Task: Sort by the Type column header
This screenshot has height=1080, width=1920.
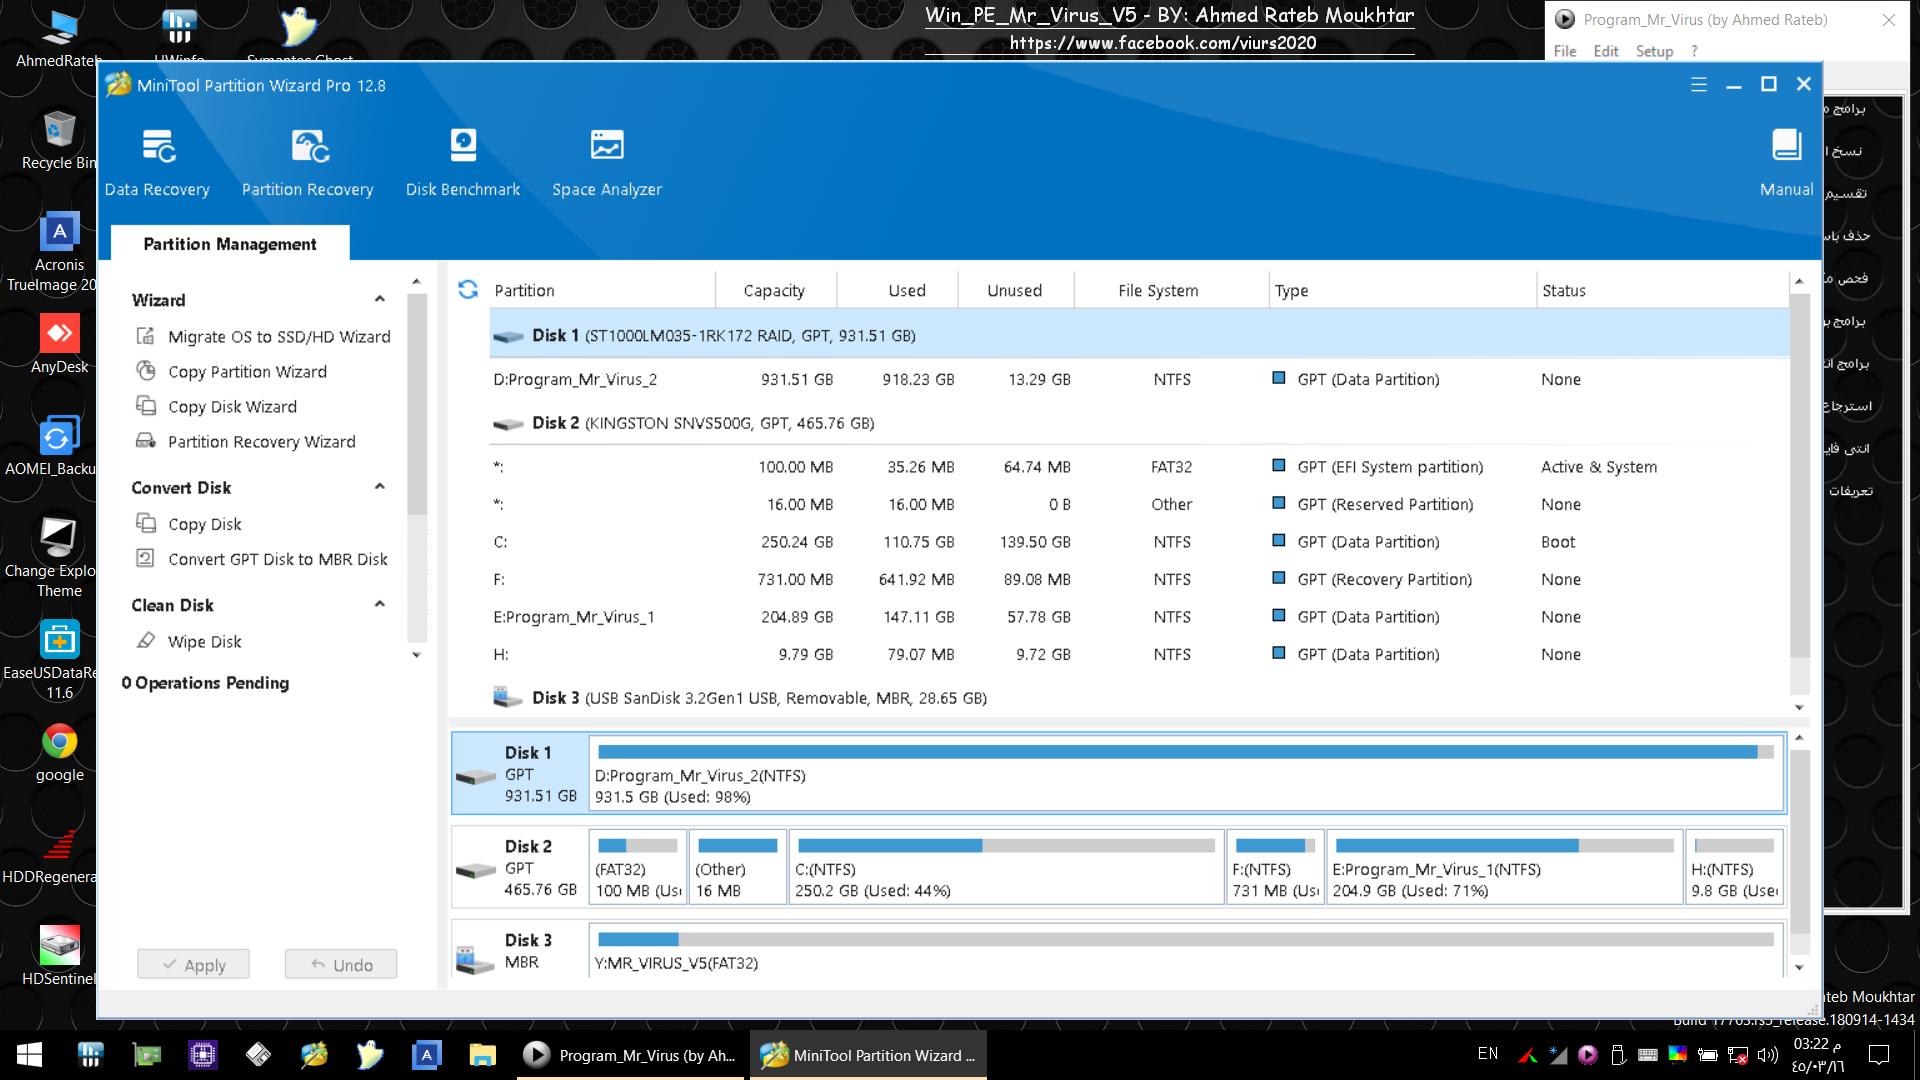Action: point(1402,290)
